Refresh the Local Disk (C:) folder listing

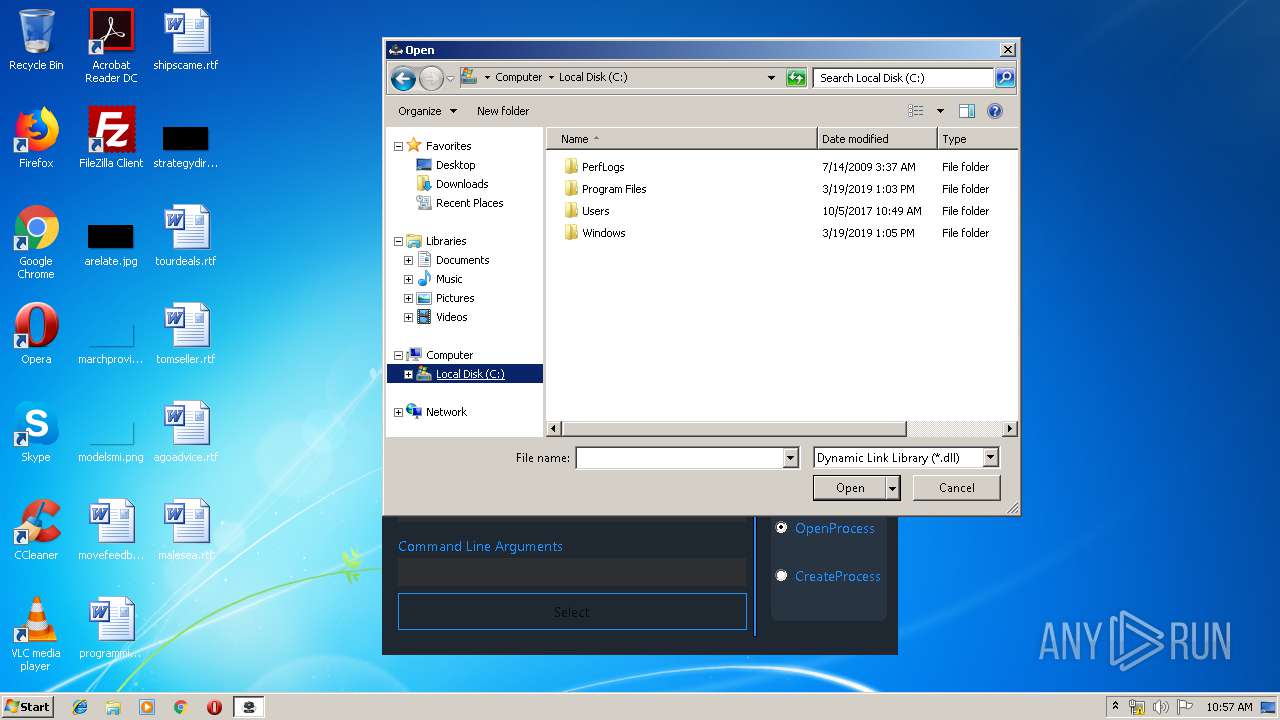coord(796,78)
